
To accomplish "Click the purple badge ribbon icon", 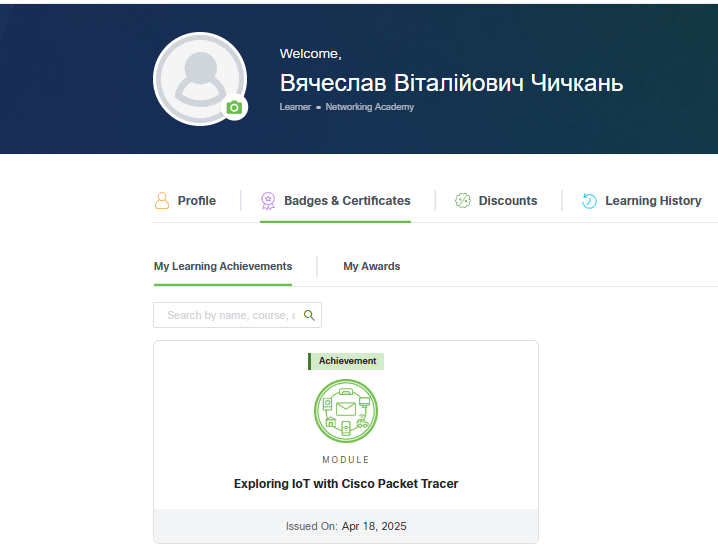I will pyautogui.click(x=268, y=201).
